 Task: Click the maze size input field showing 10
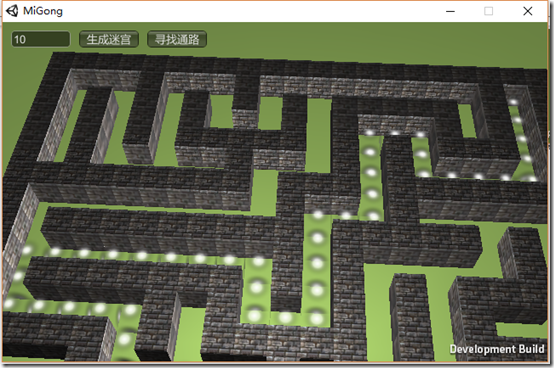click(41, 39)
